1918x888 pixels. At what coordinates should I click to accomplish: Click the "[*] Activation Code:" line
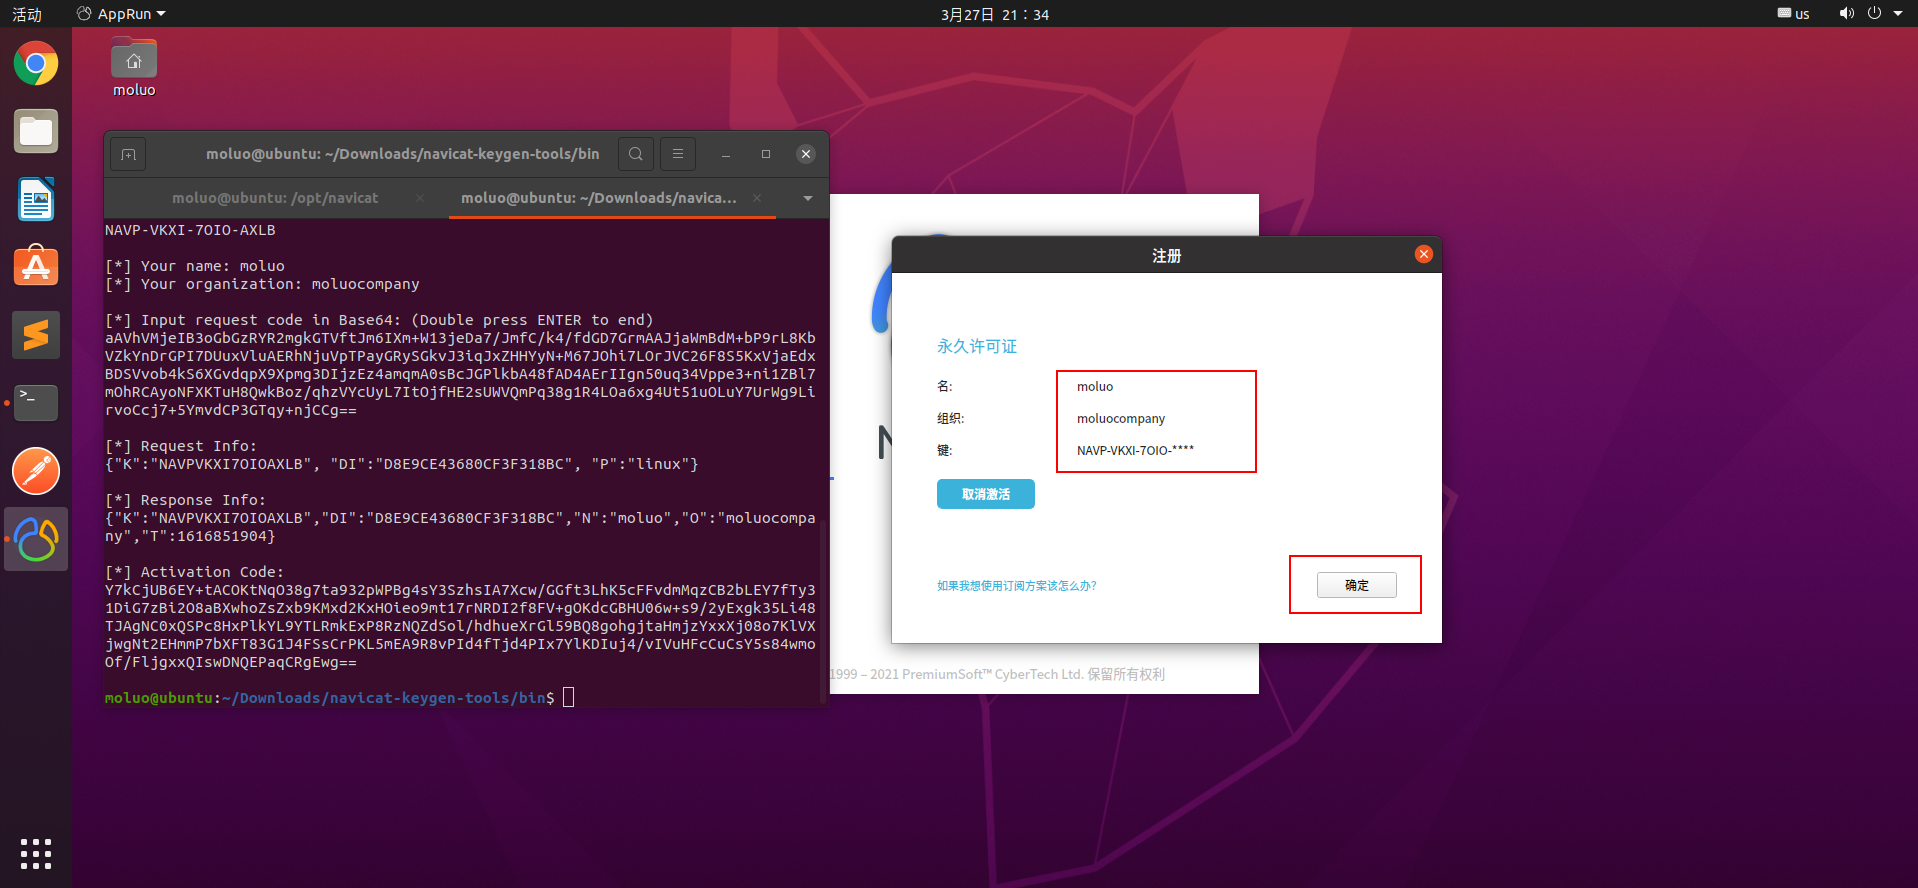pyautogui.click(x=194, y=572)
